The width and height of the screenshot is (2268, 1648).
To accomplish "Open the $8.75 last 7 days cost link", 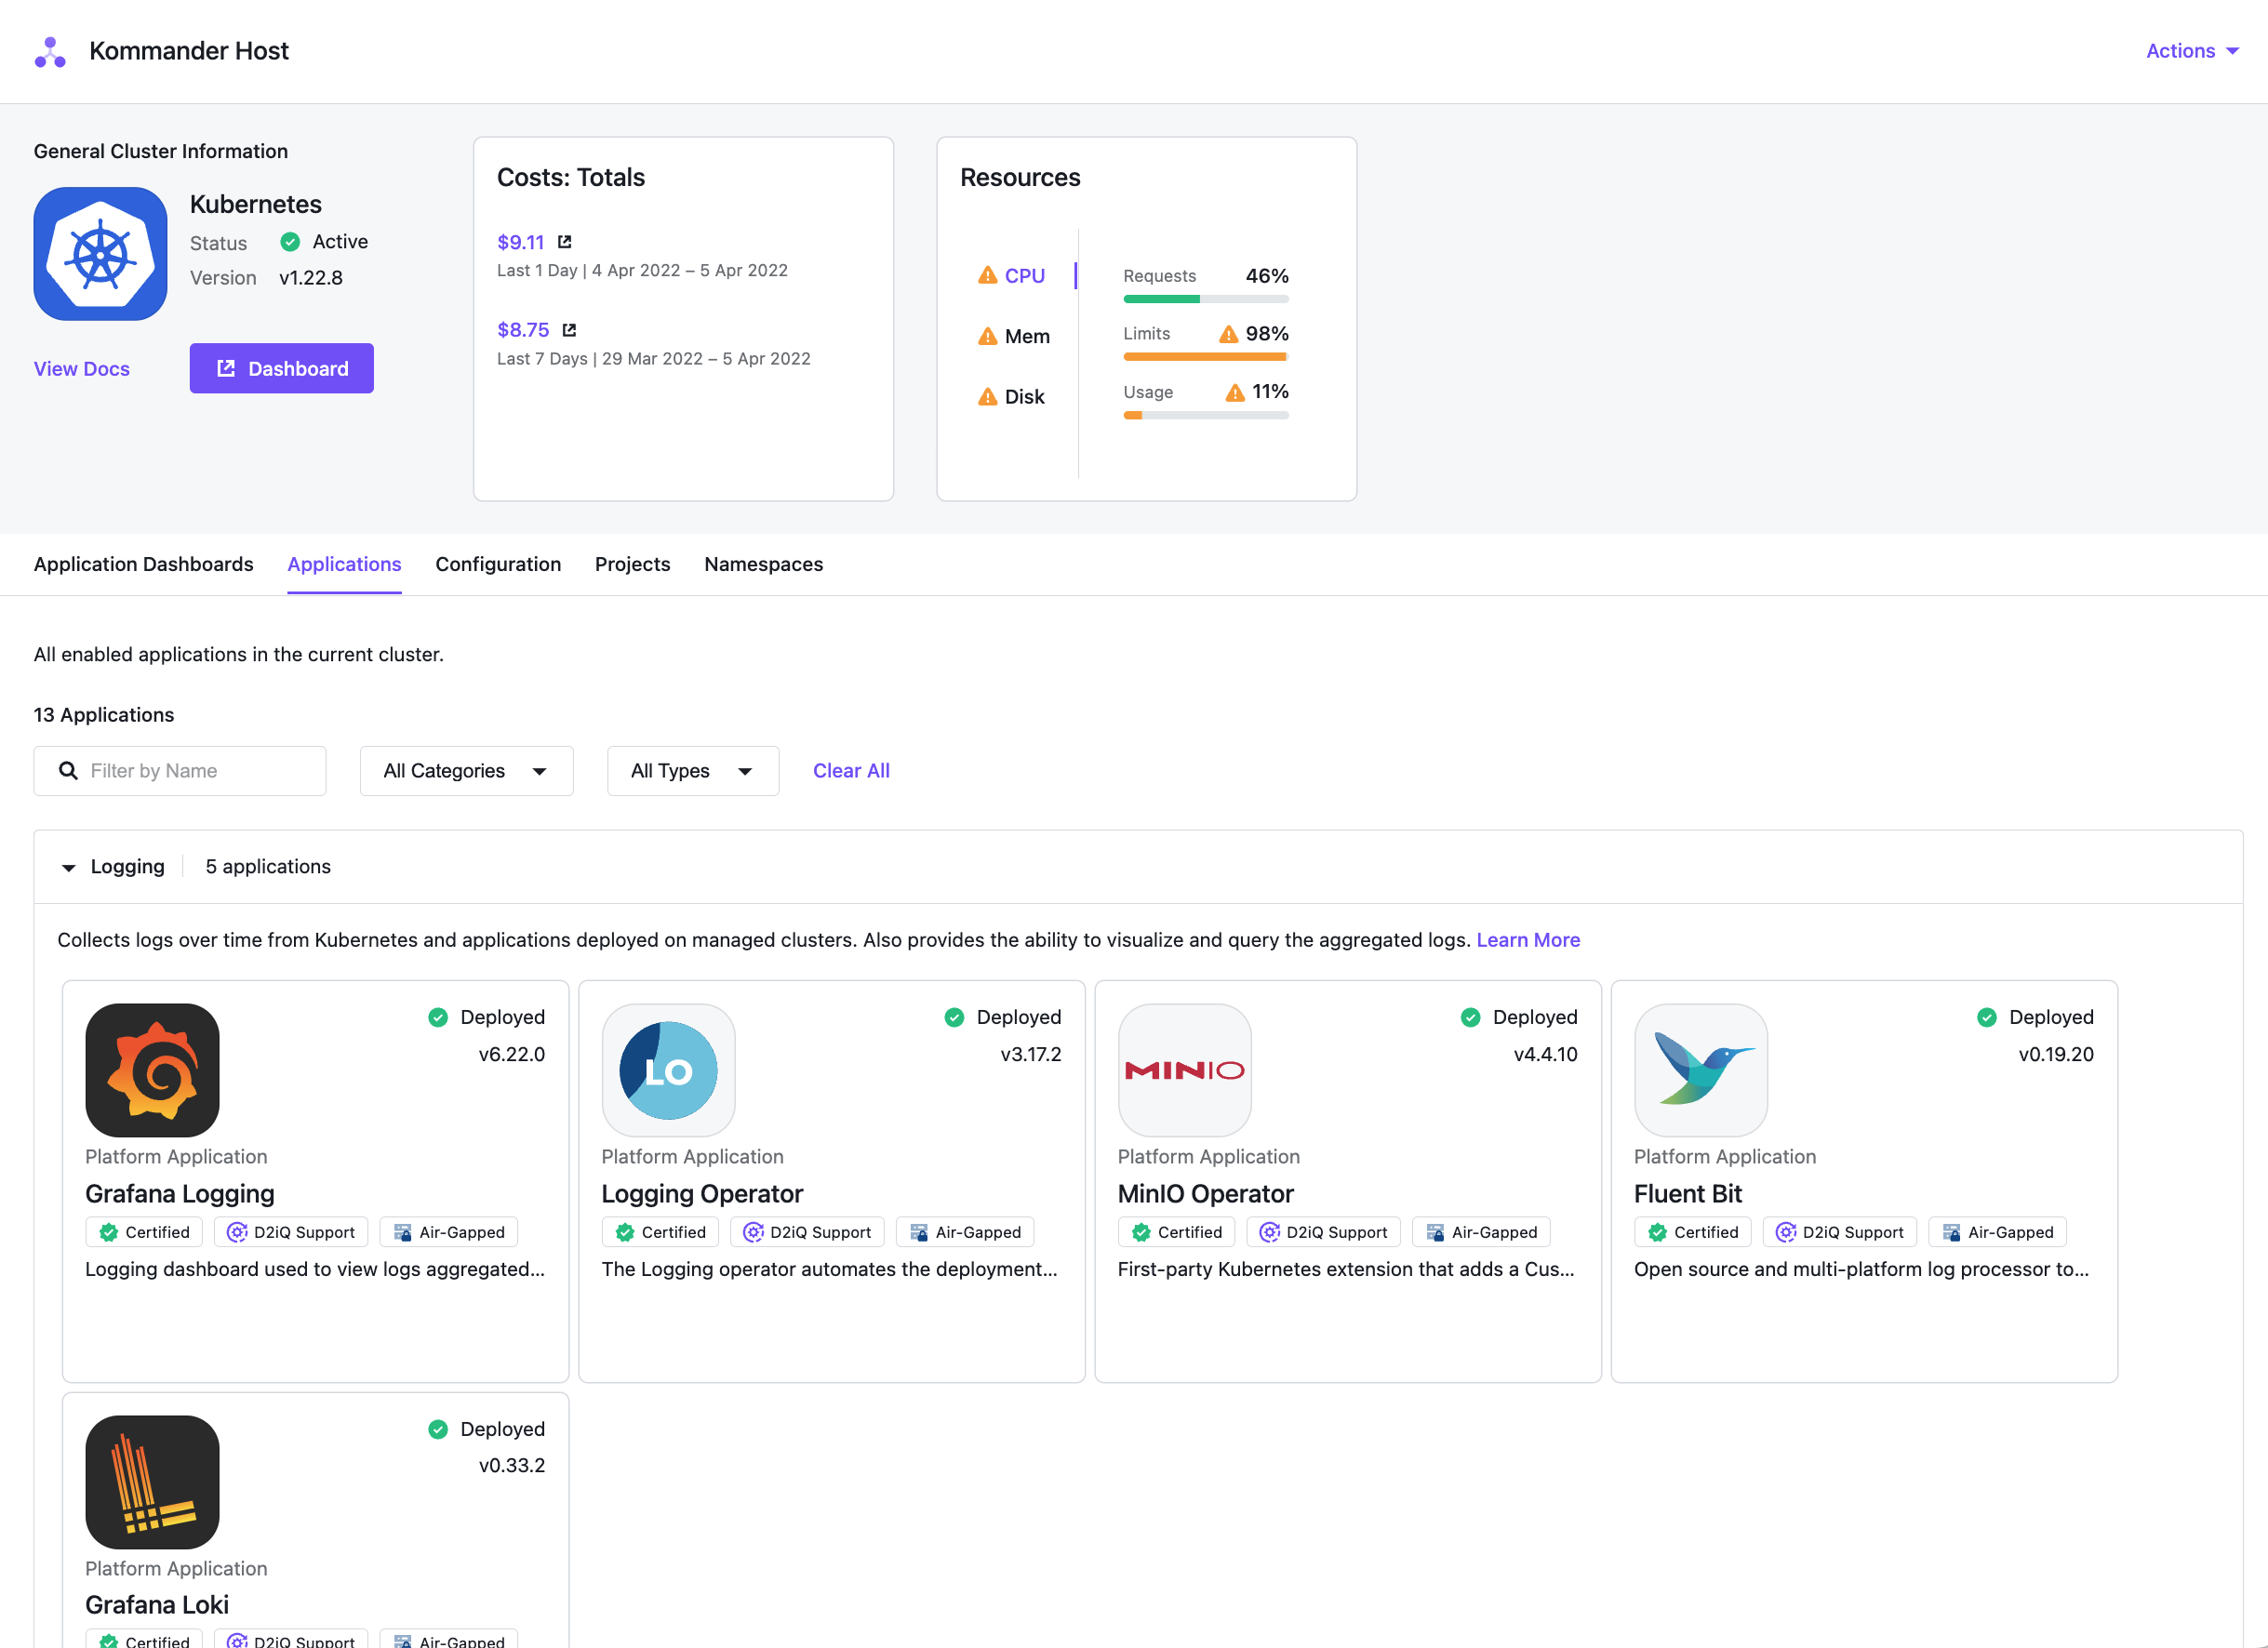I will 523,330.
